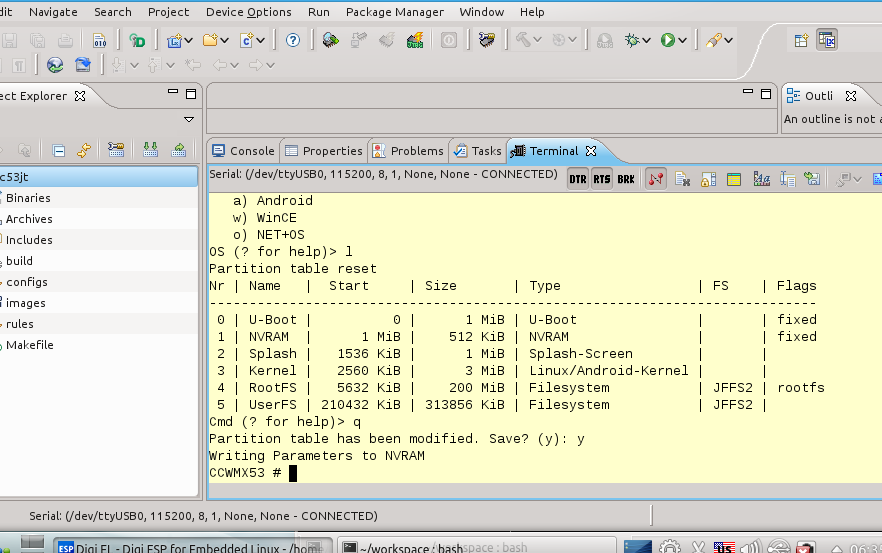
Task: Click the clear terminal icon
Action: click(682, 179)
